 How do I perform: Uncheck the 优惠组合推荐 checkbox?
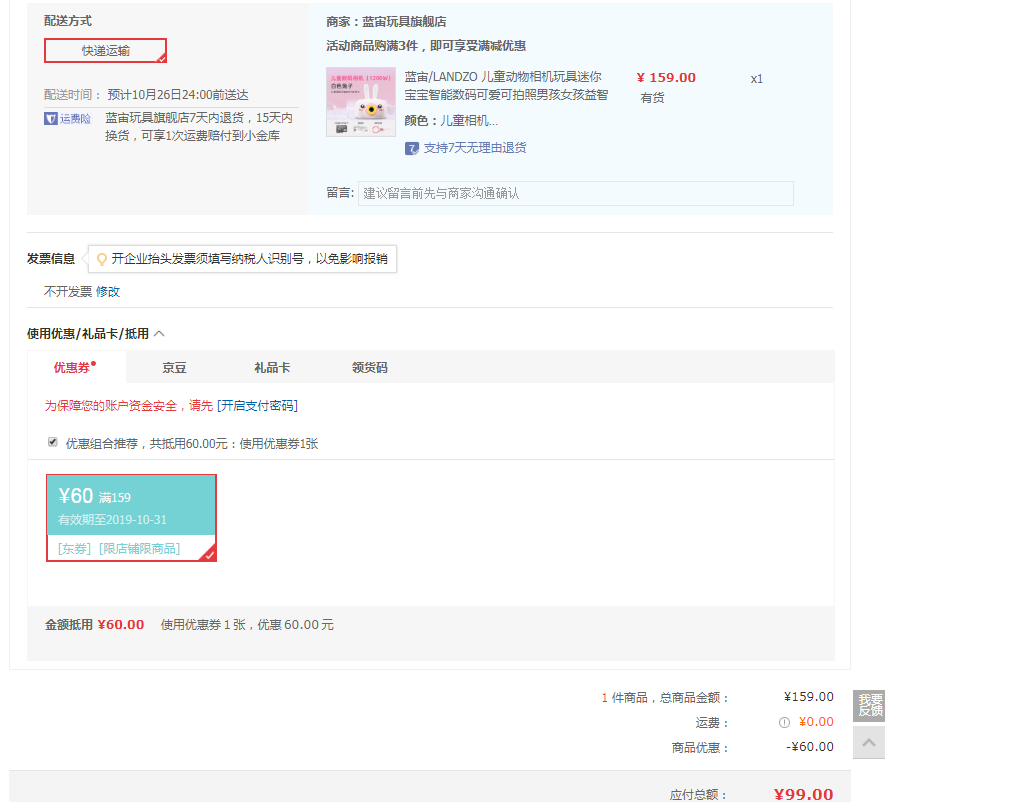tap(53, 442)
